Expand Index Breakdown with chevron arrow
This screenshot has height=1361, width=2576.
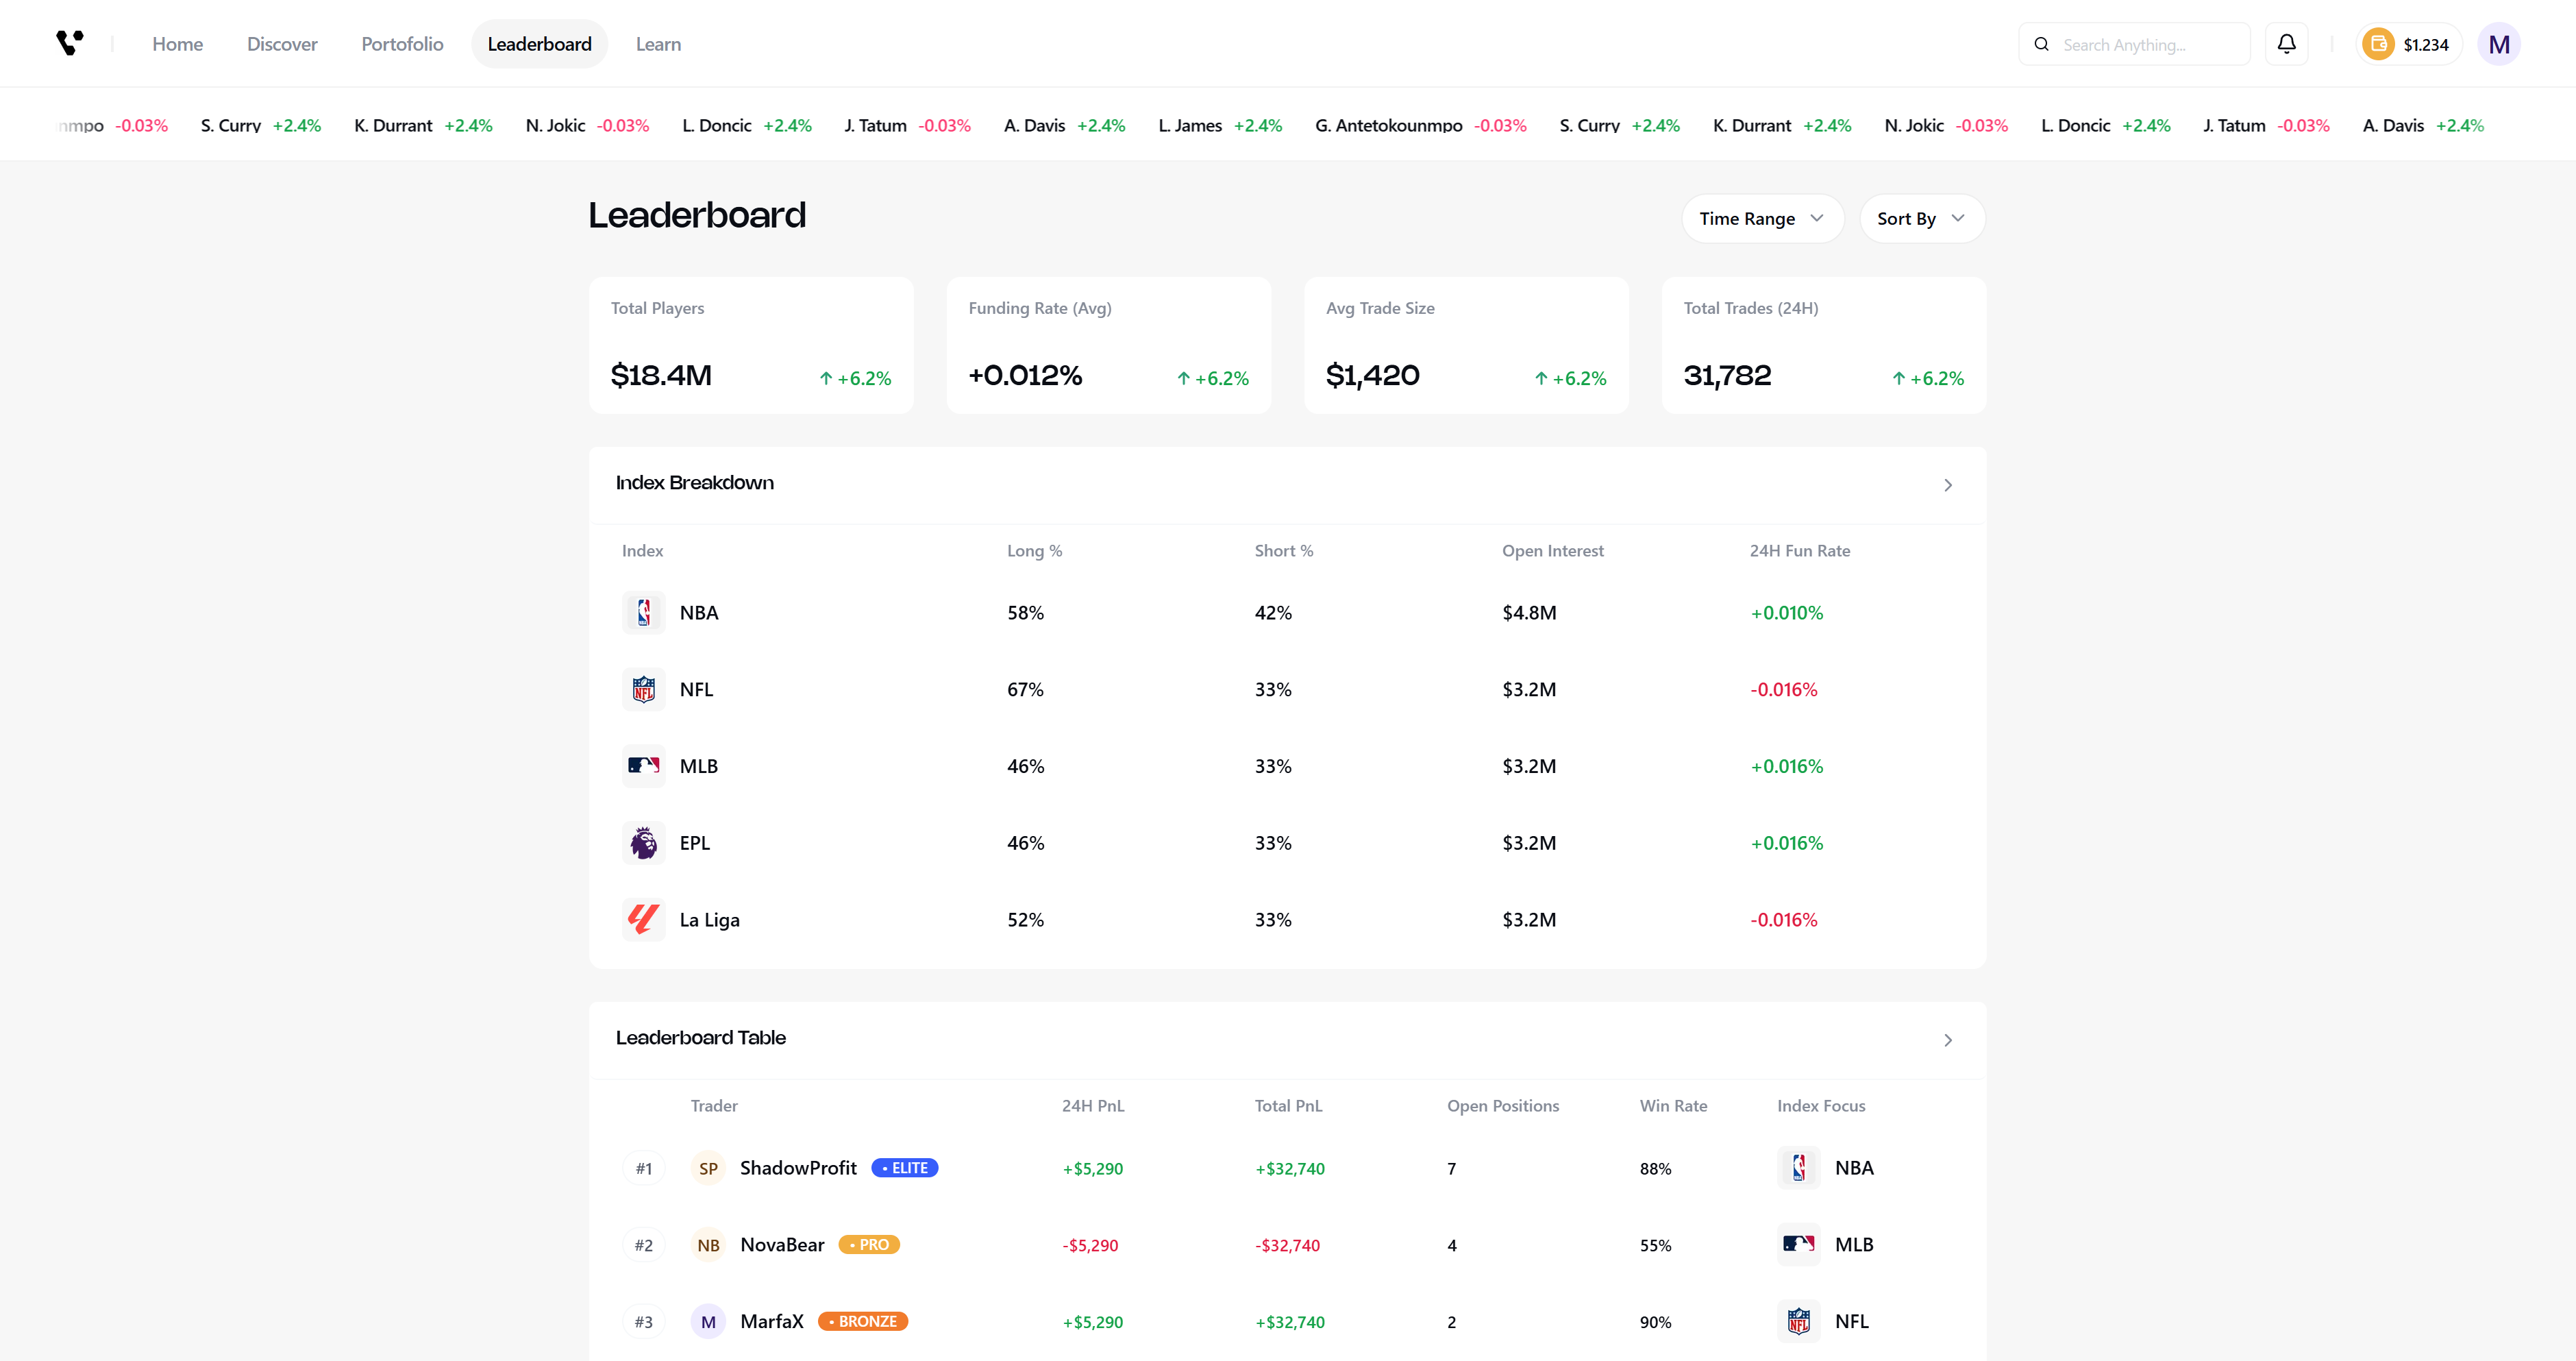pos(1947,485)
